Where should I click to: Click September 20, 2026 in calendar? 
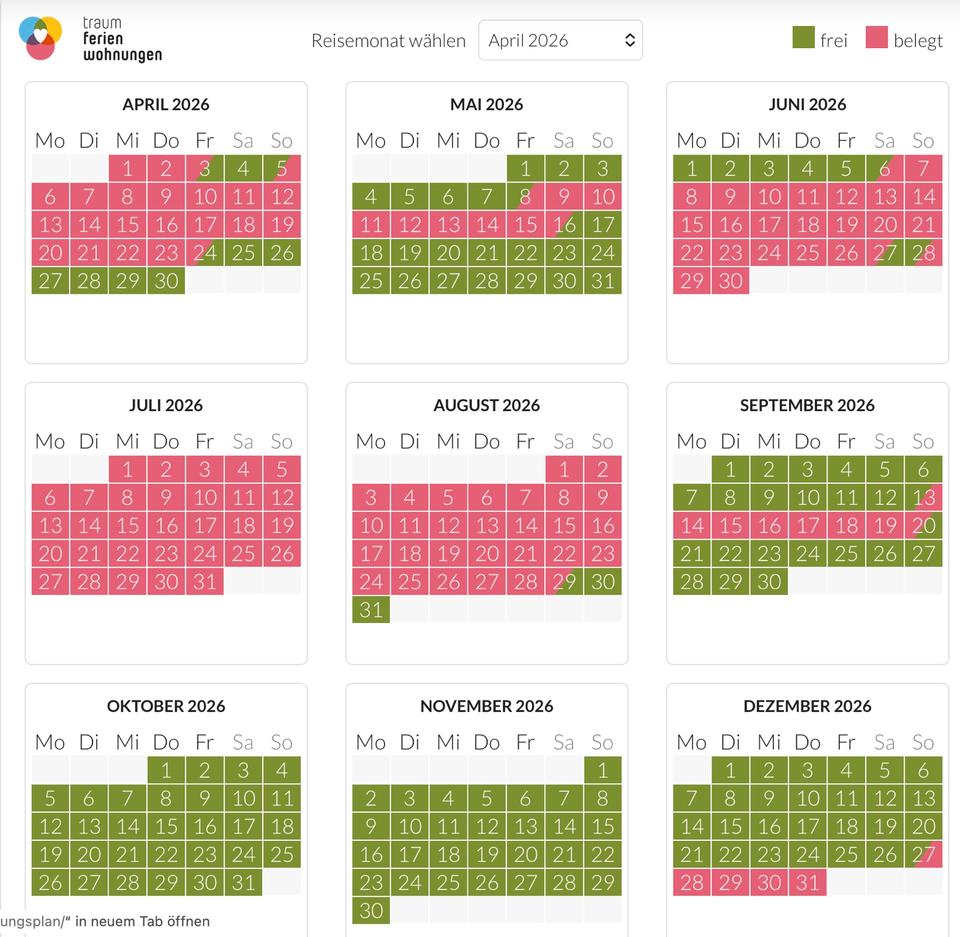[923, 525]
